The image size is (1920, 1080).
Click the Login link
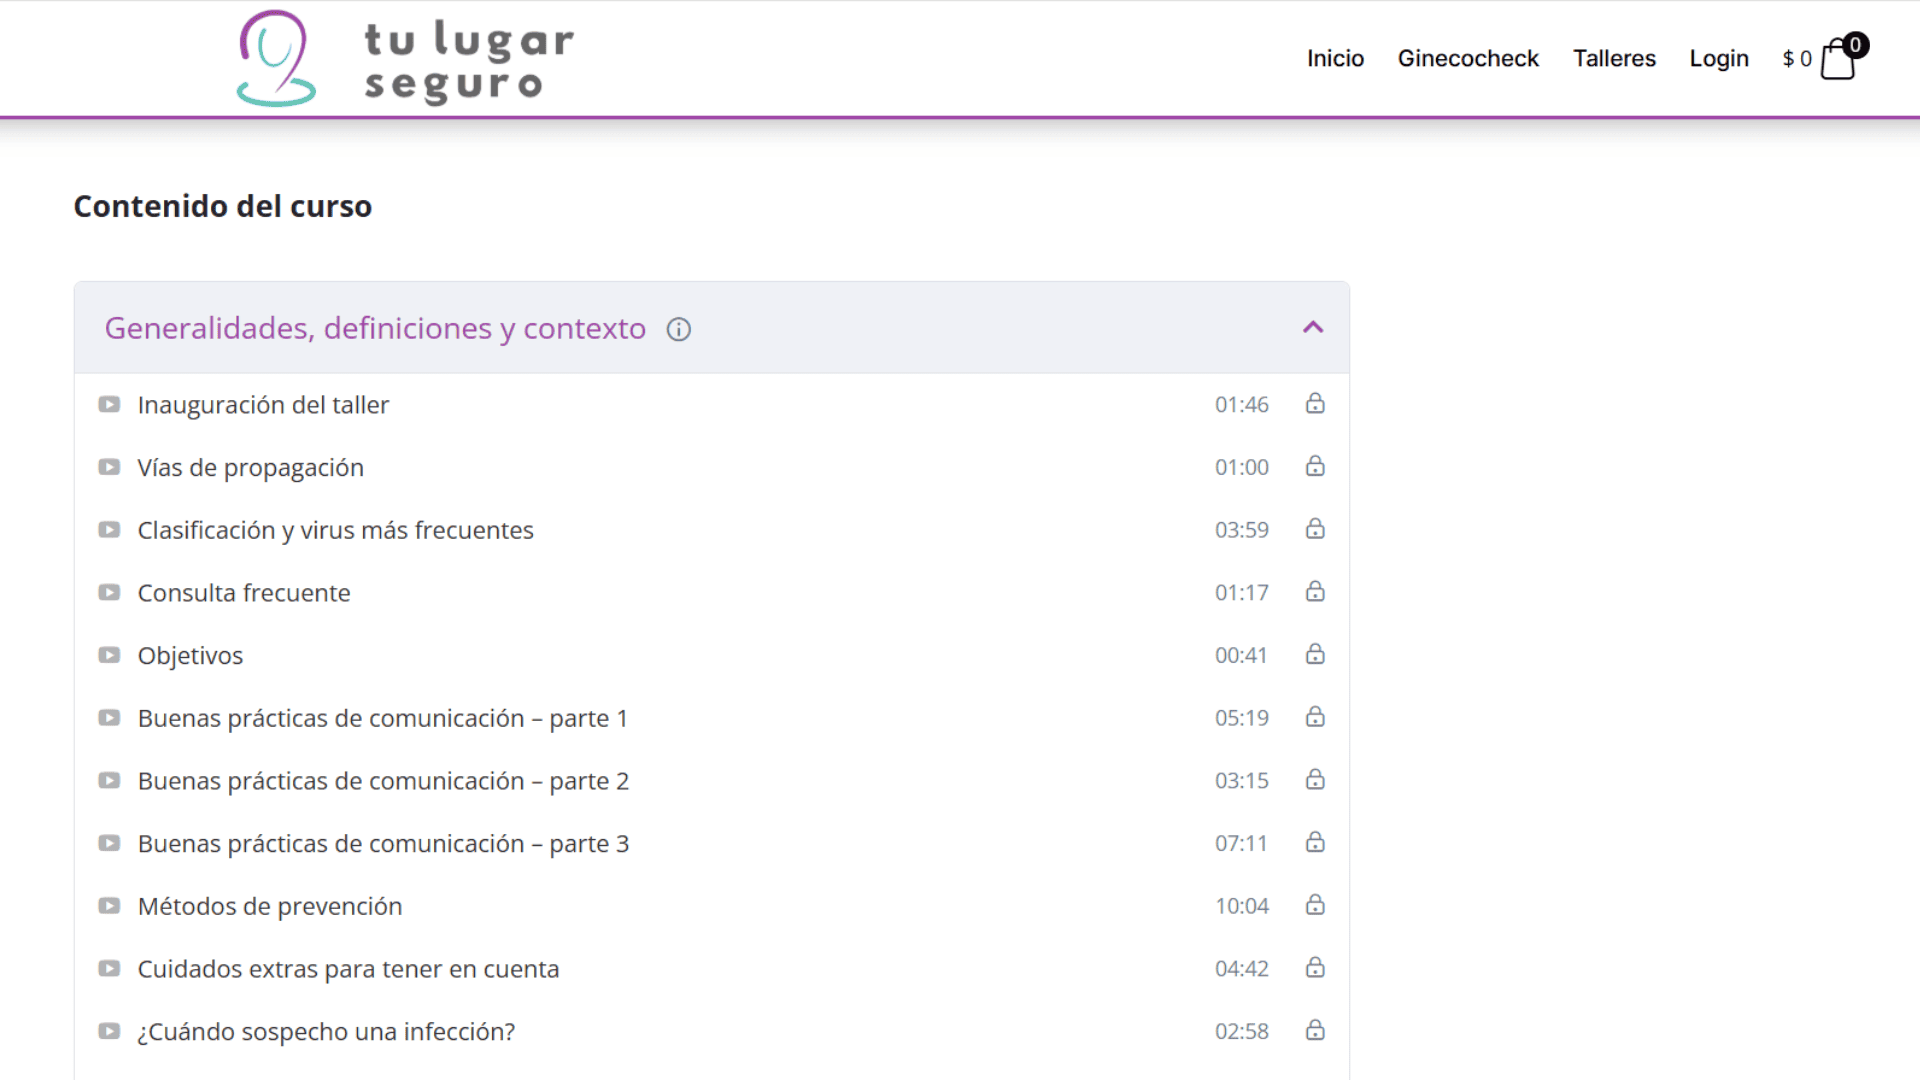pyautogui.click(x=1718, y=58)
